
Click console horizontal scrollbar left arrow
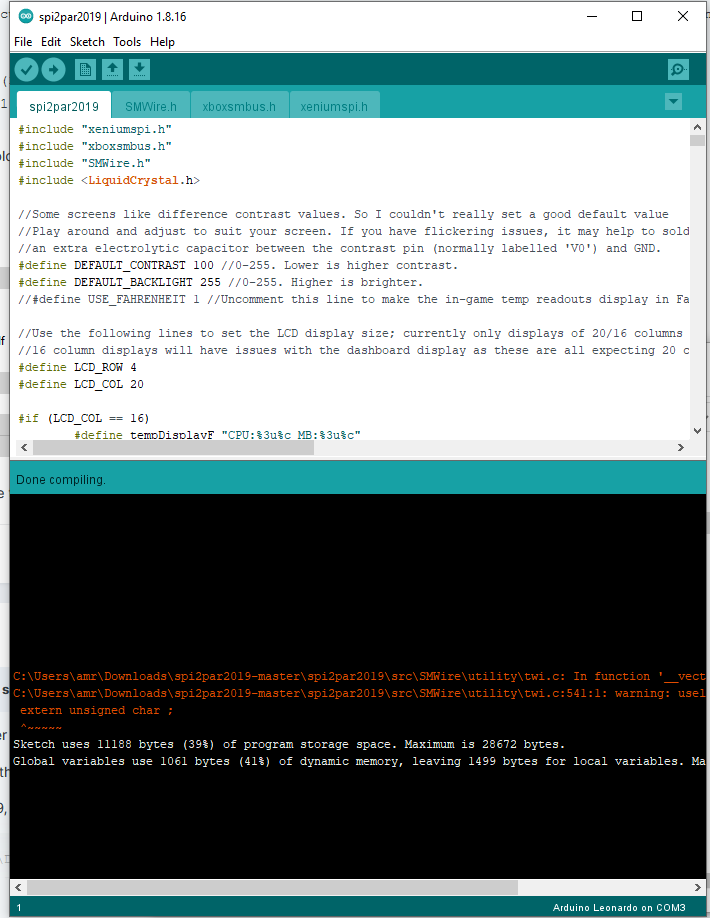(18, 887)
